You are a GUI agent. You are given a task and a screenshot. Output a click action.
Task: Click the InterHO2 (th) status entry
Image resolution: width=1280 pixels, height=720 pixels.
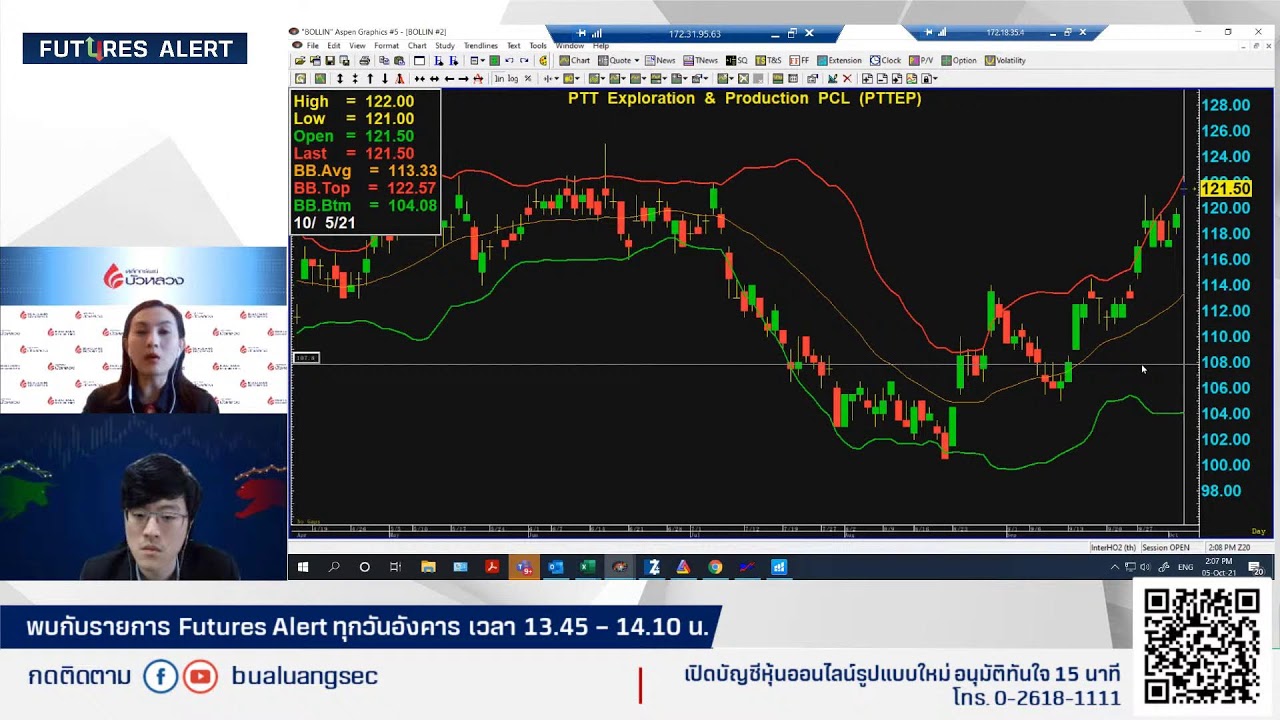click(1113, 547)
